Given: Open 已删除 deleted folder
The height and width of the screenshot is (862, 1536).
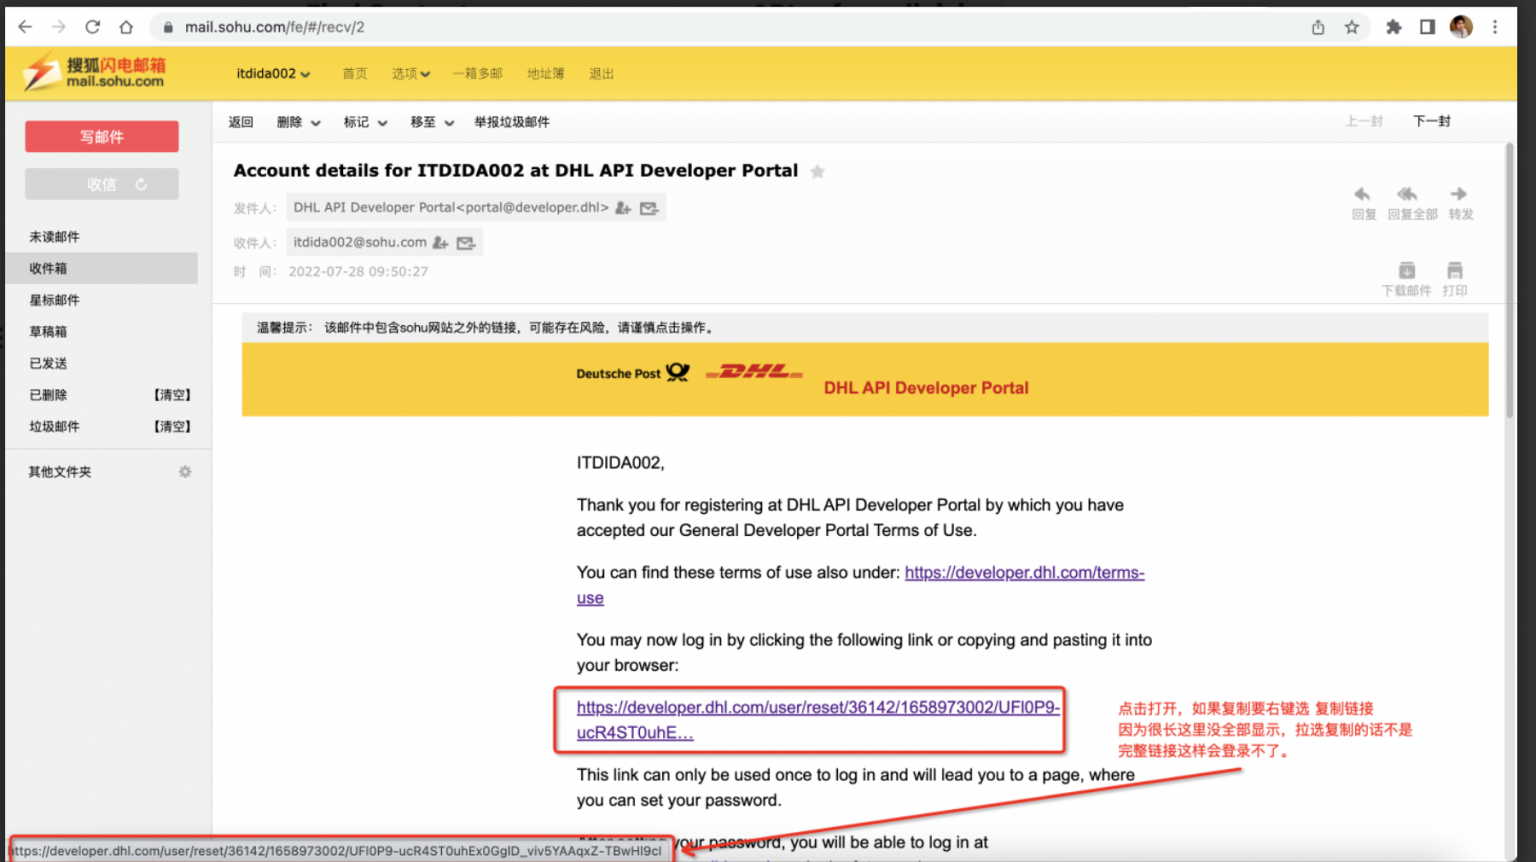Looking at the screenshot, I should pyautogui.click(x=48, y=395).
